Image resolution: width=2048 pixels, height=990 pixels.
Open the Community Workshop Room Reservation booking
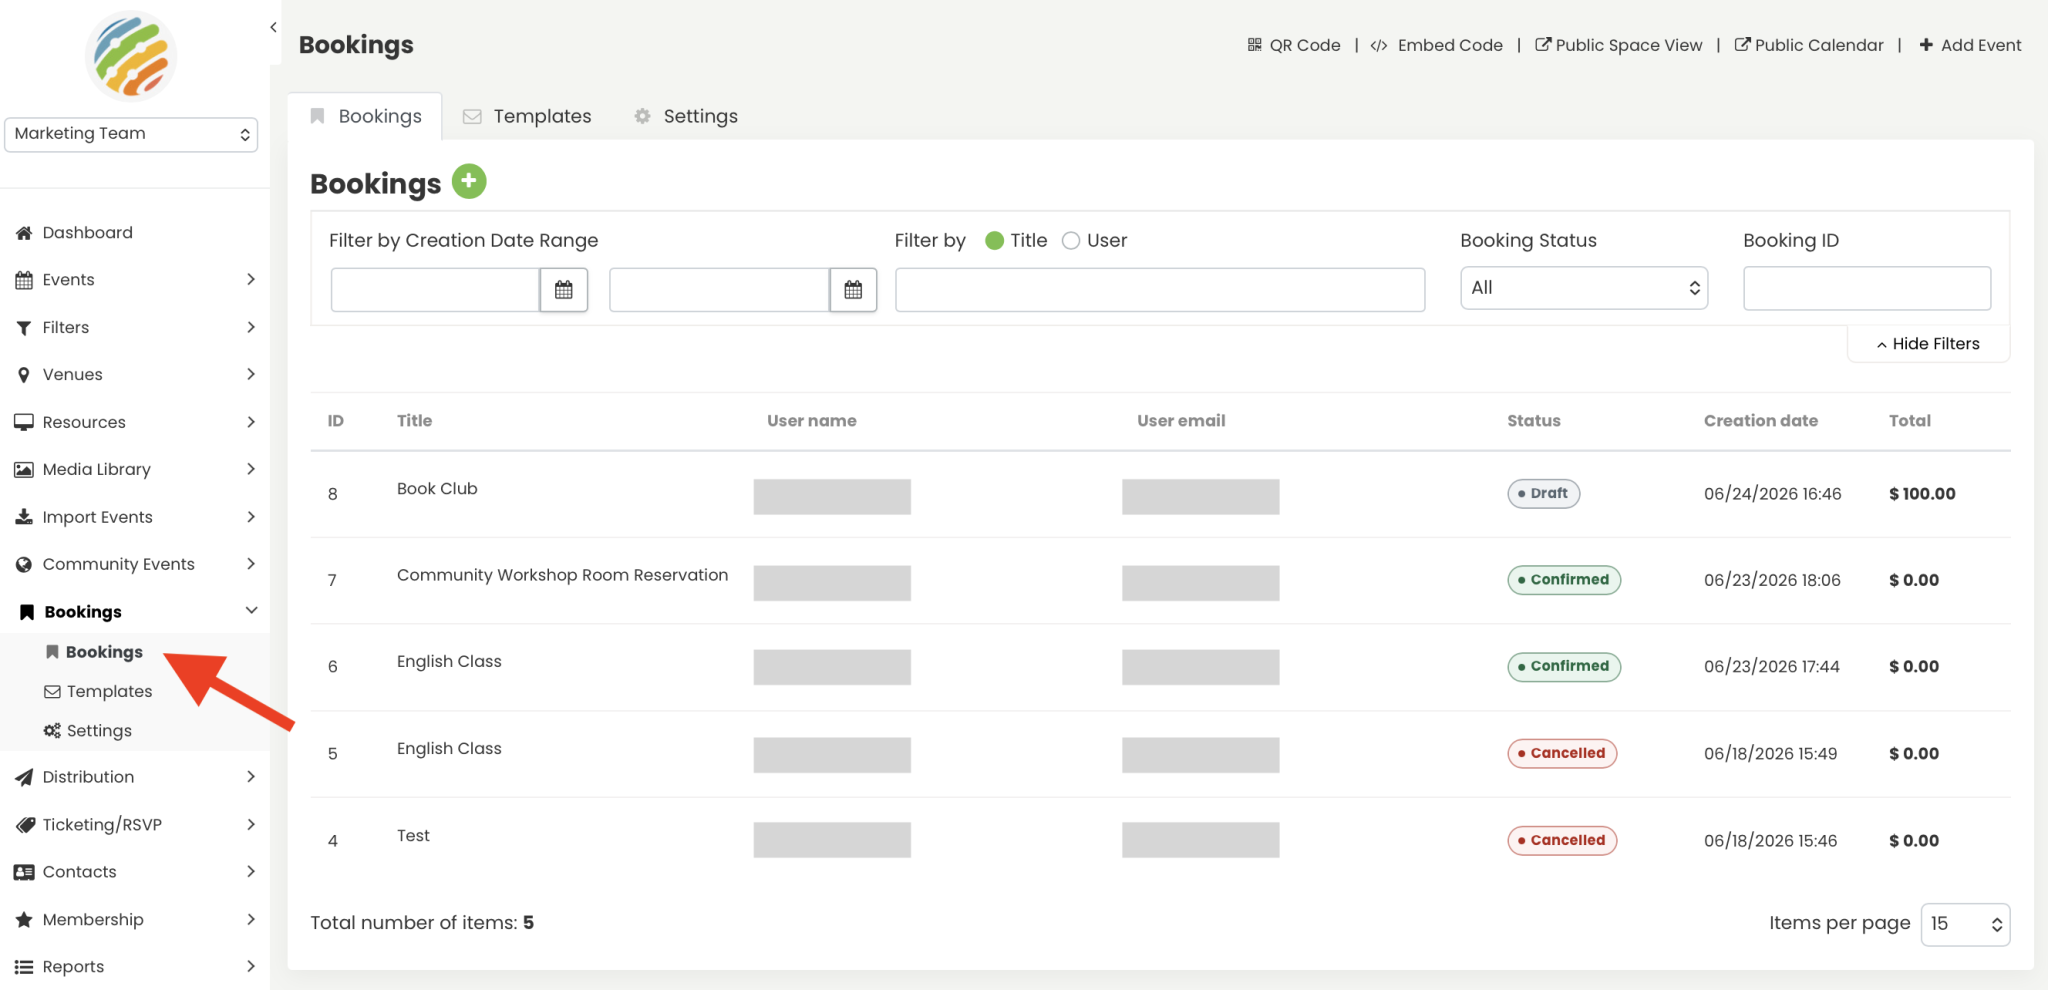click(x=562, y=575)
